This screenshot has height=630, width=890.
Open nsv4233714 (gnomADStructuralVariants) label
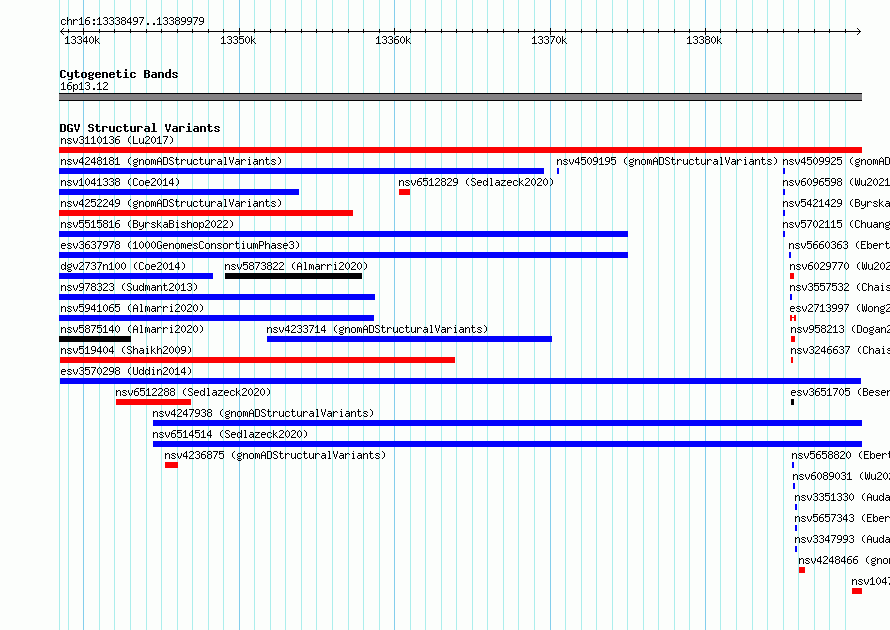click(377, 329)
